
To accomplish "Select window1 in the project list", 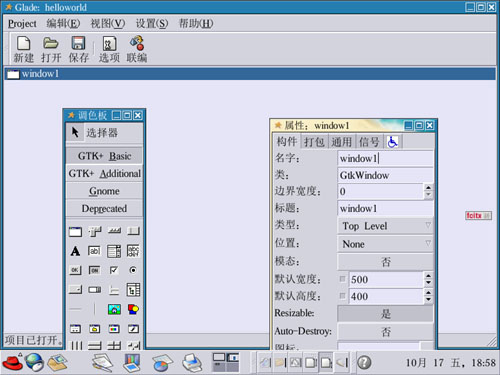I will pyautogui.click(x=250, y=74).
